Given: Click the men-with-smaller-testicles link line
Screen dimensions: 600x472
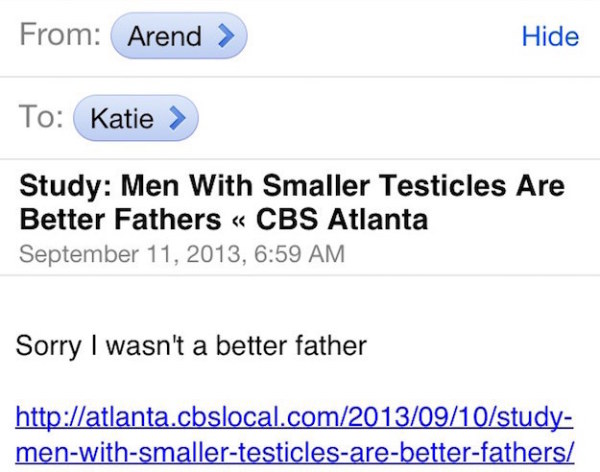Looking at the screenshot, I should (295, 452).
